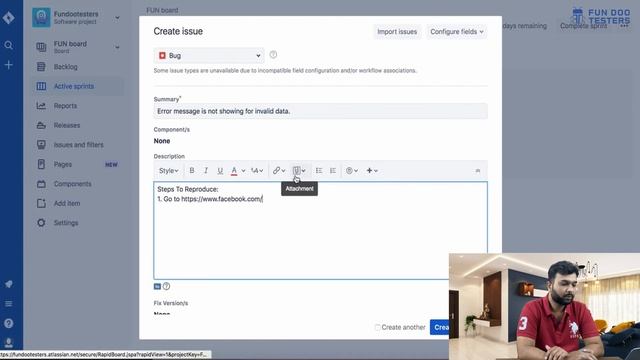Click the Reports chart icon
This screenshot has height=360, width=640.
(x=41, y=106)
